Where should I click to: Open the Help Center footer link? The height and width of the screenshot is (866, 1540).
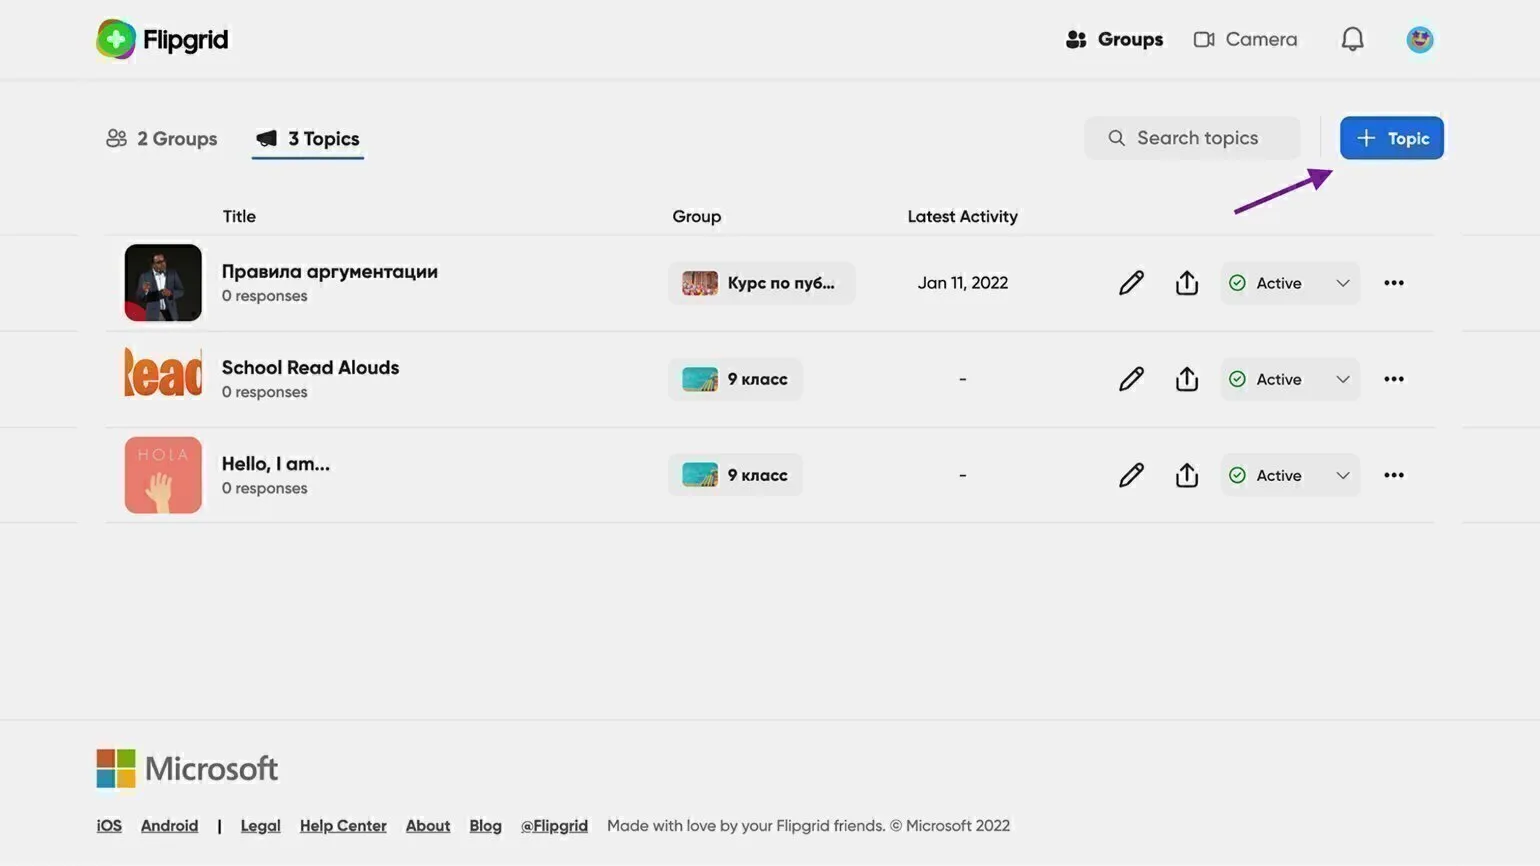pyautogui.click(x=343, y=826)
